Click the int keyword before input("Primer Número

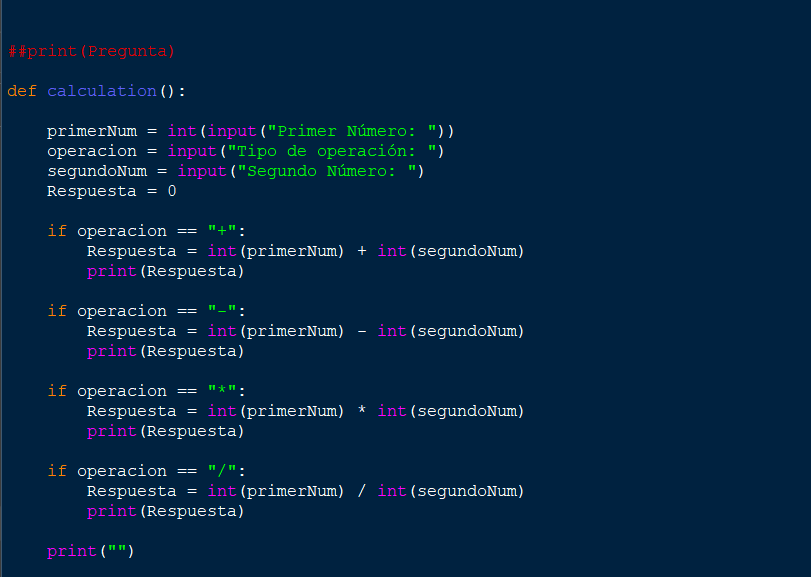coord(181,131)
